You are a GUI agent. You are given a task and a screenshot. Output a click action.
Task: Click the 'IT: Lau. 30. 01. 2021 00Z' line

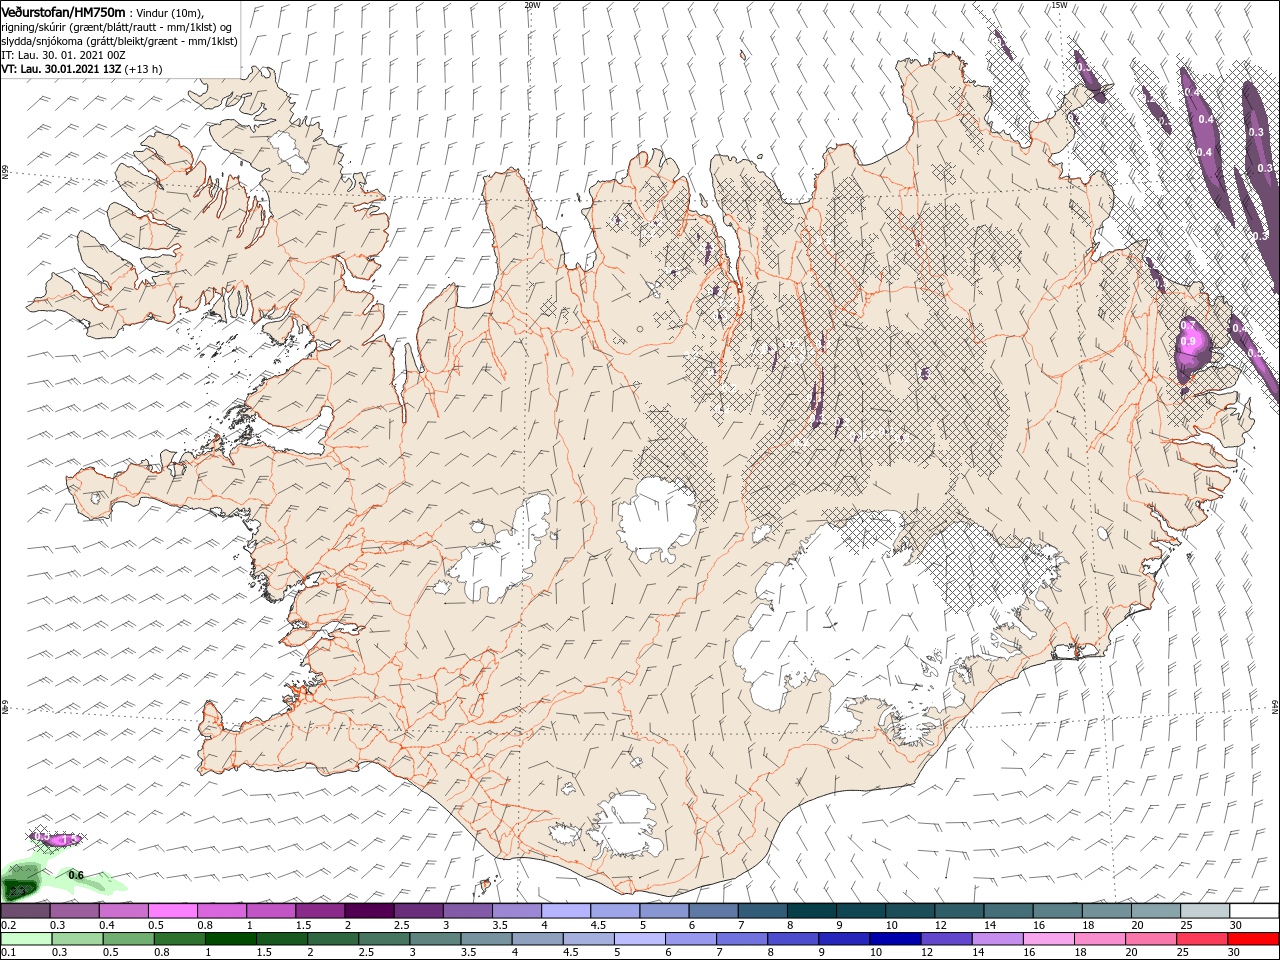point(63,55)
